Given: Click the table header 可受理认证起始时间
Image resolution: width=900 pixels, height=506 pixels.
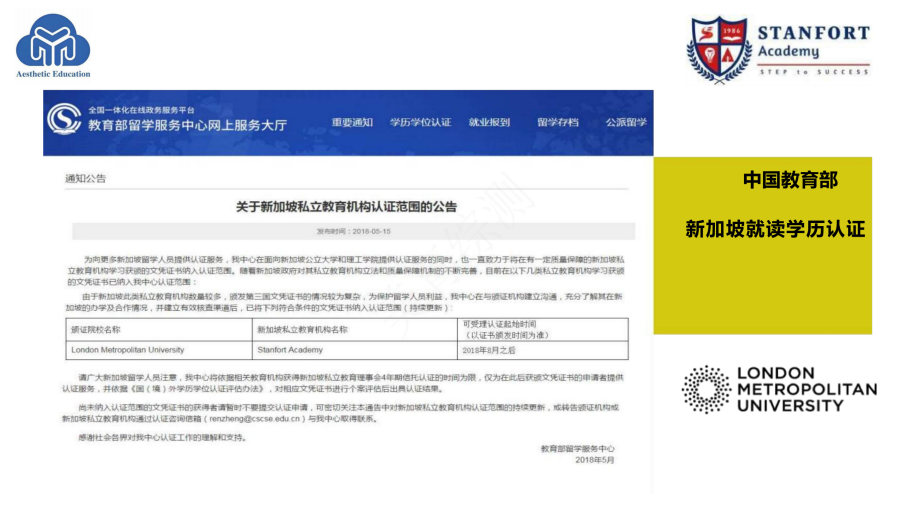Looking at the screenshot, I should pyautogui.click(x=499, y=324).
